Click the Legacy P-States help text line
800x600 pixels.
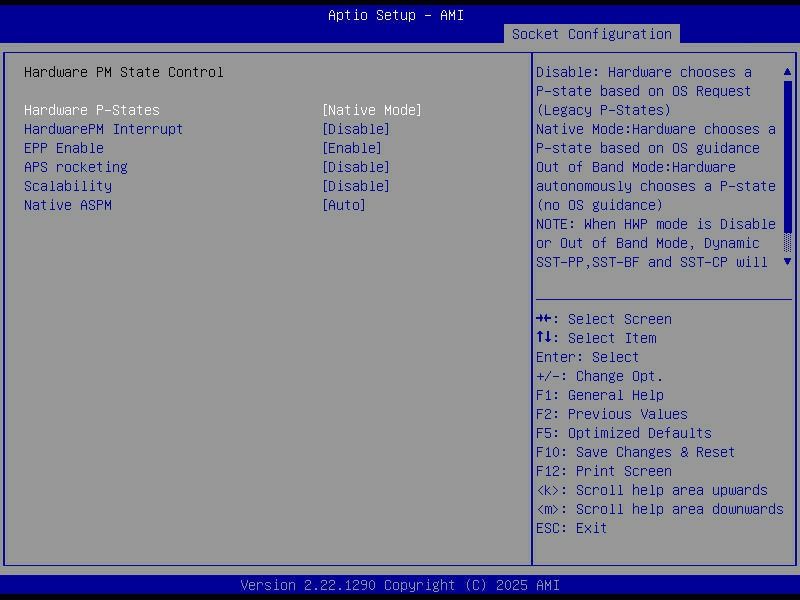coord(604,110)
